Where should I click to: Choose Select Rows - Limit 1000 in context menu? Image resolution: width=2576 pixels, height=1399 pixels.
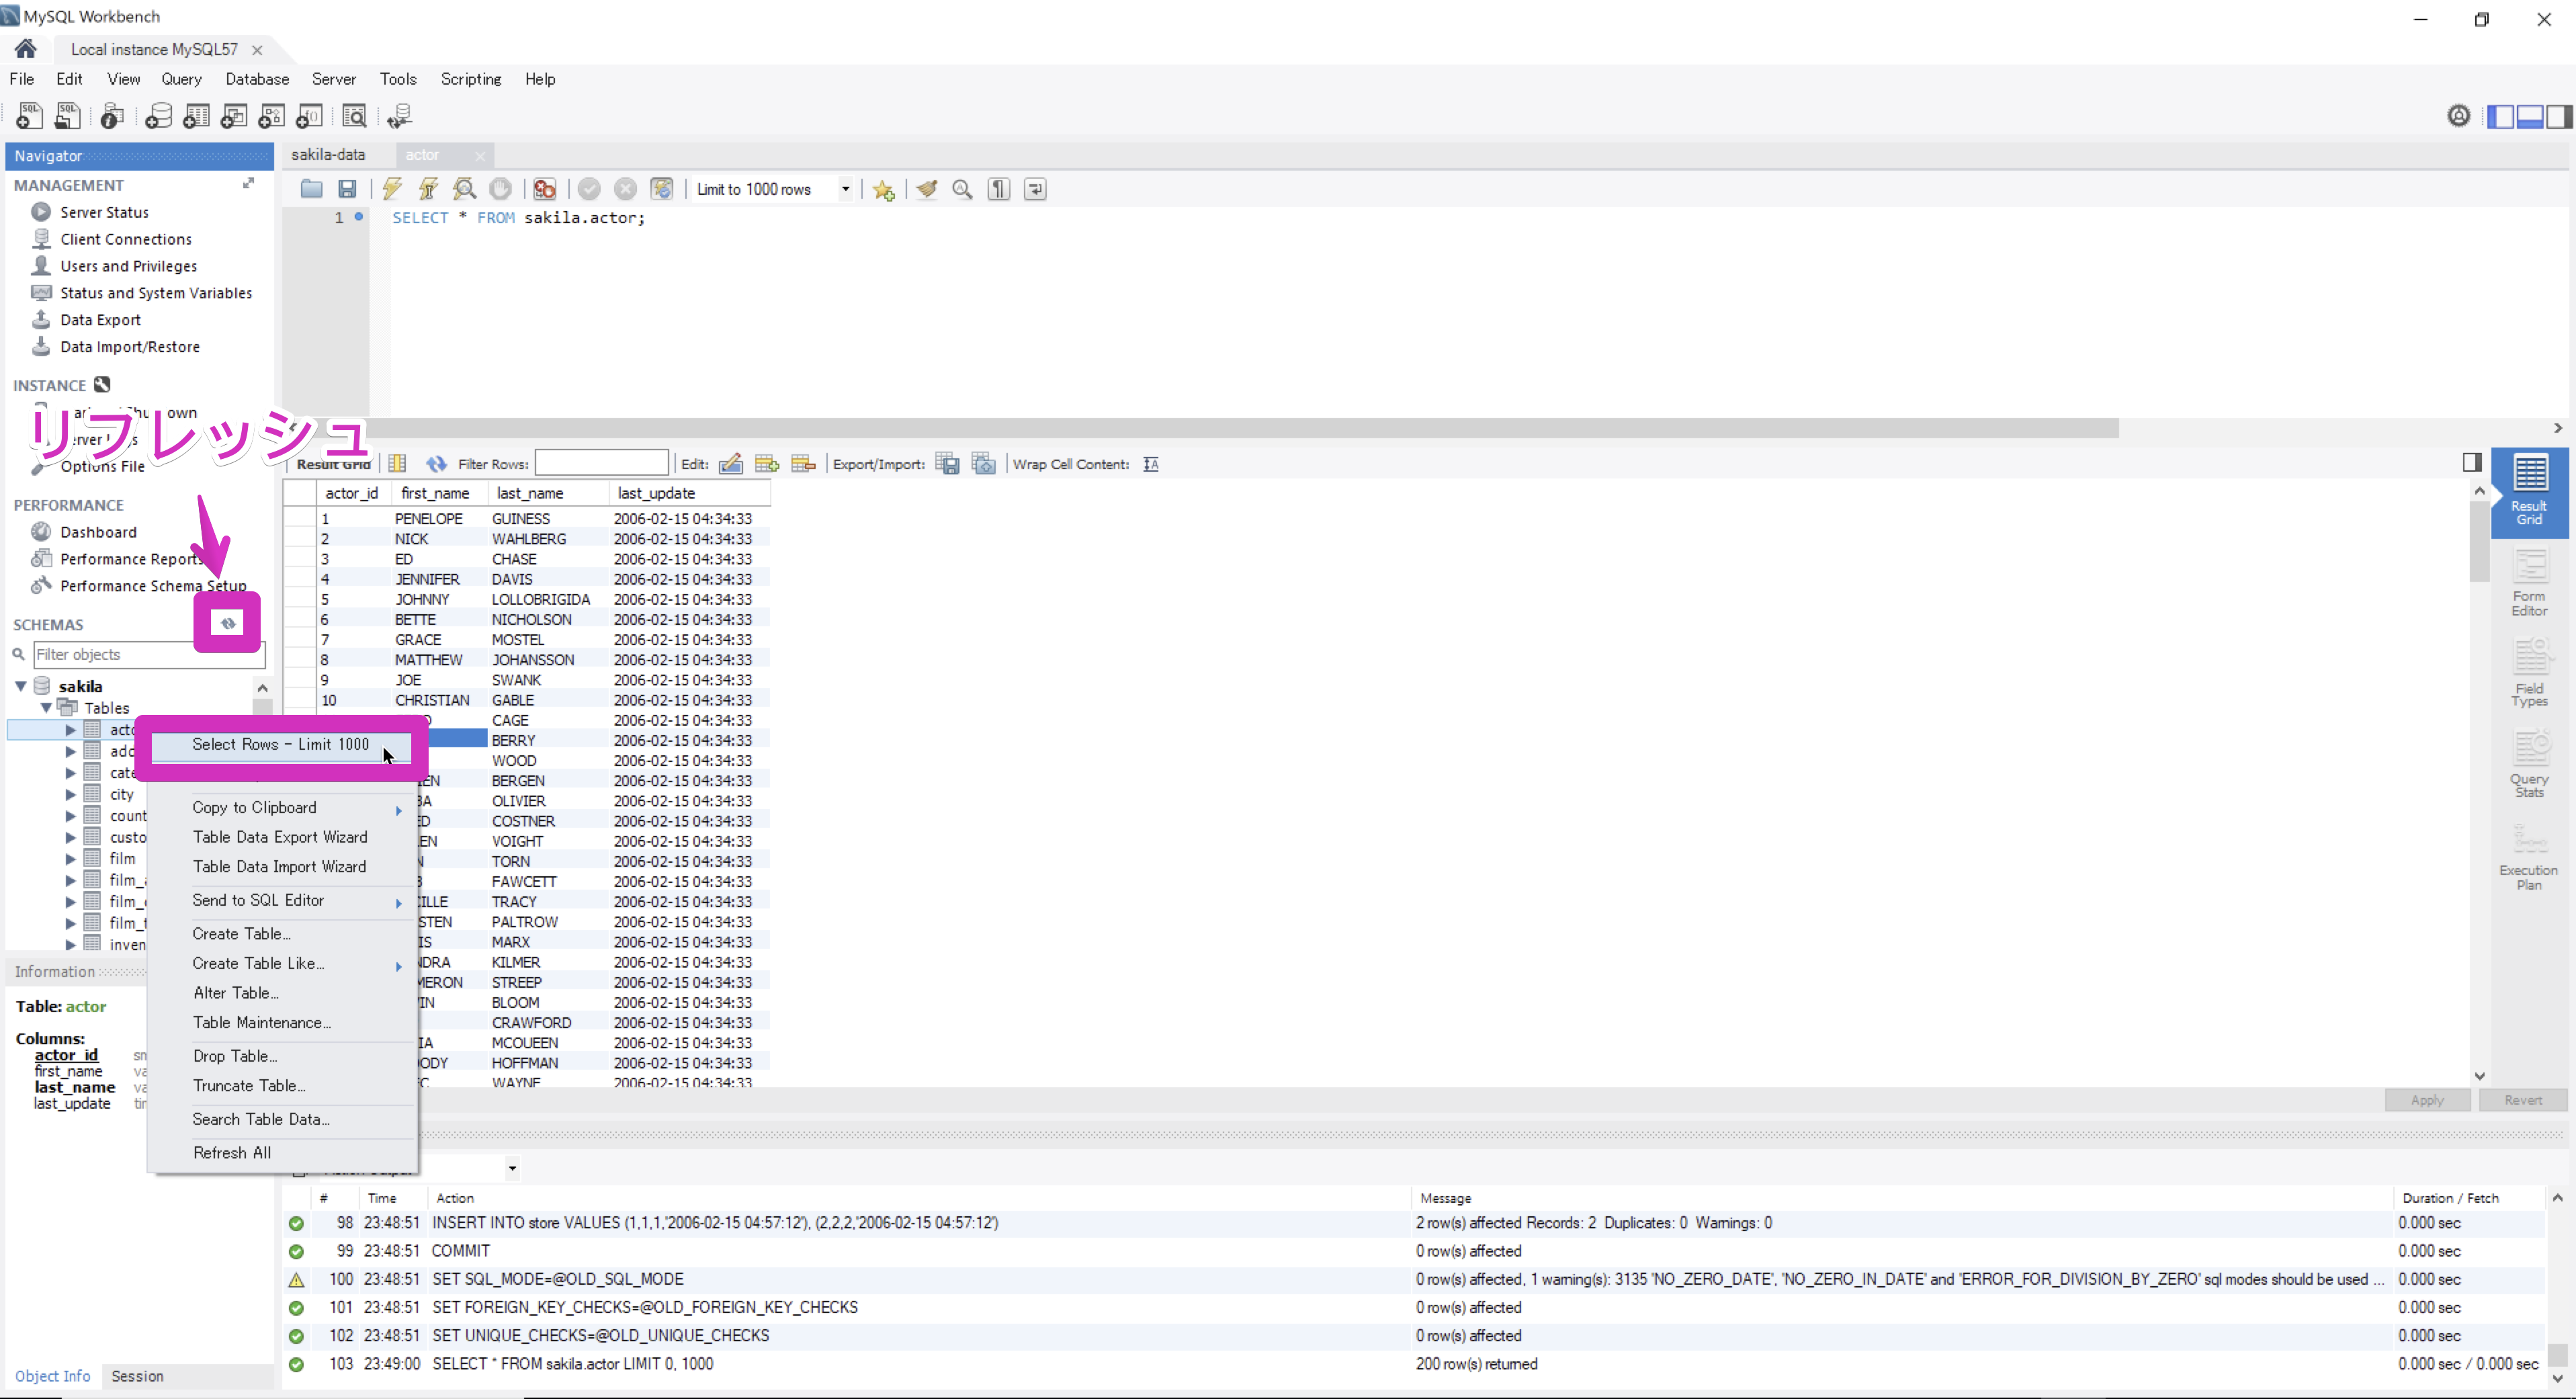[x=280, y=744]
